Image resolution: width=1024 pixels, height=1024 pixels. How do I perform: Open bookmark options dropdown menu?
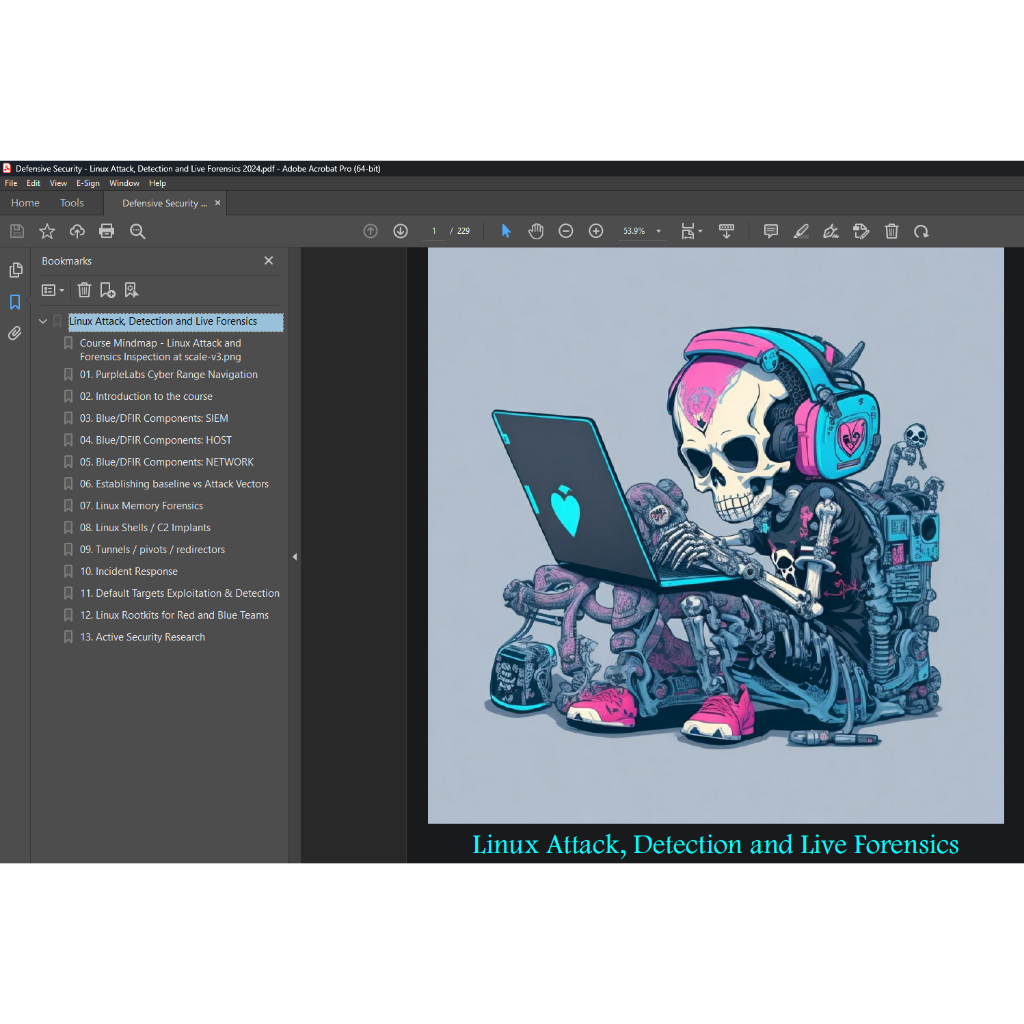(x=53, y=290)
